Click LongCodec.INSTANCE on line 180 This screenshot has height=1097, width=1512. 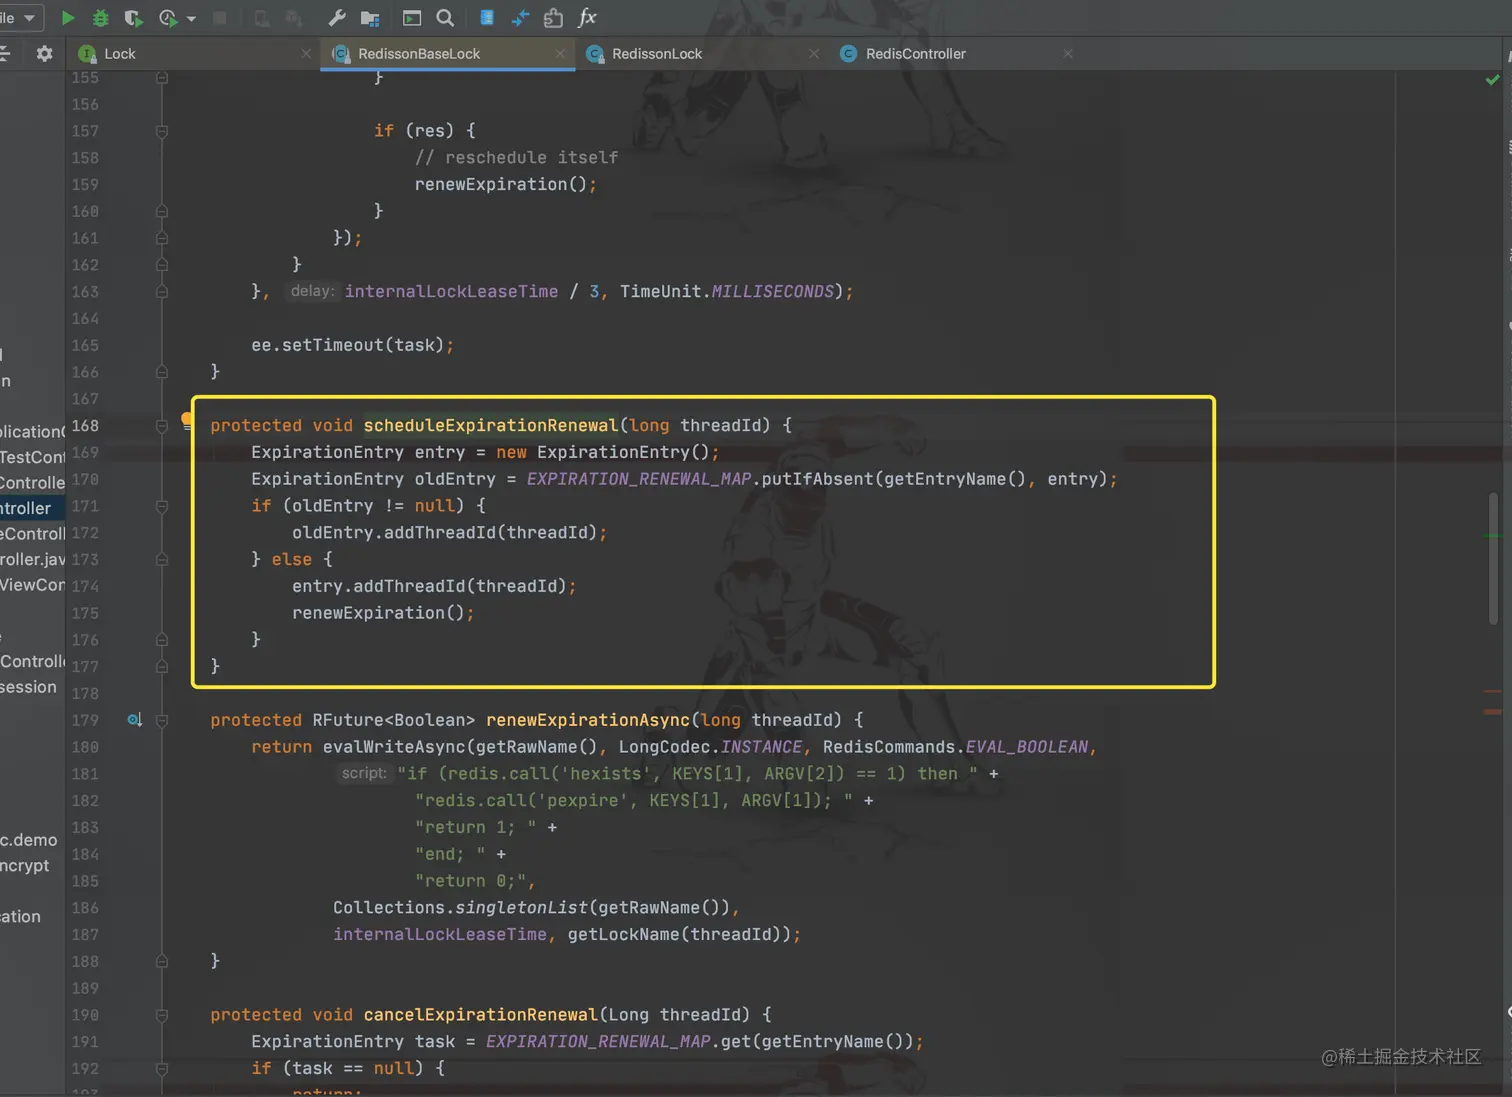[x=710, y=747]
